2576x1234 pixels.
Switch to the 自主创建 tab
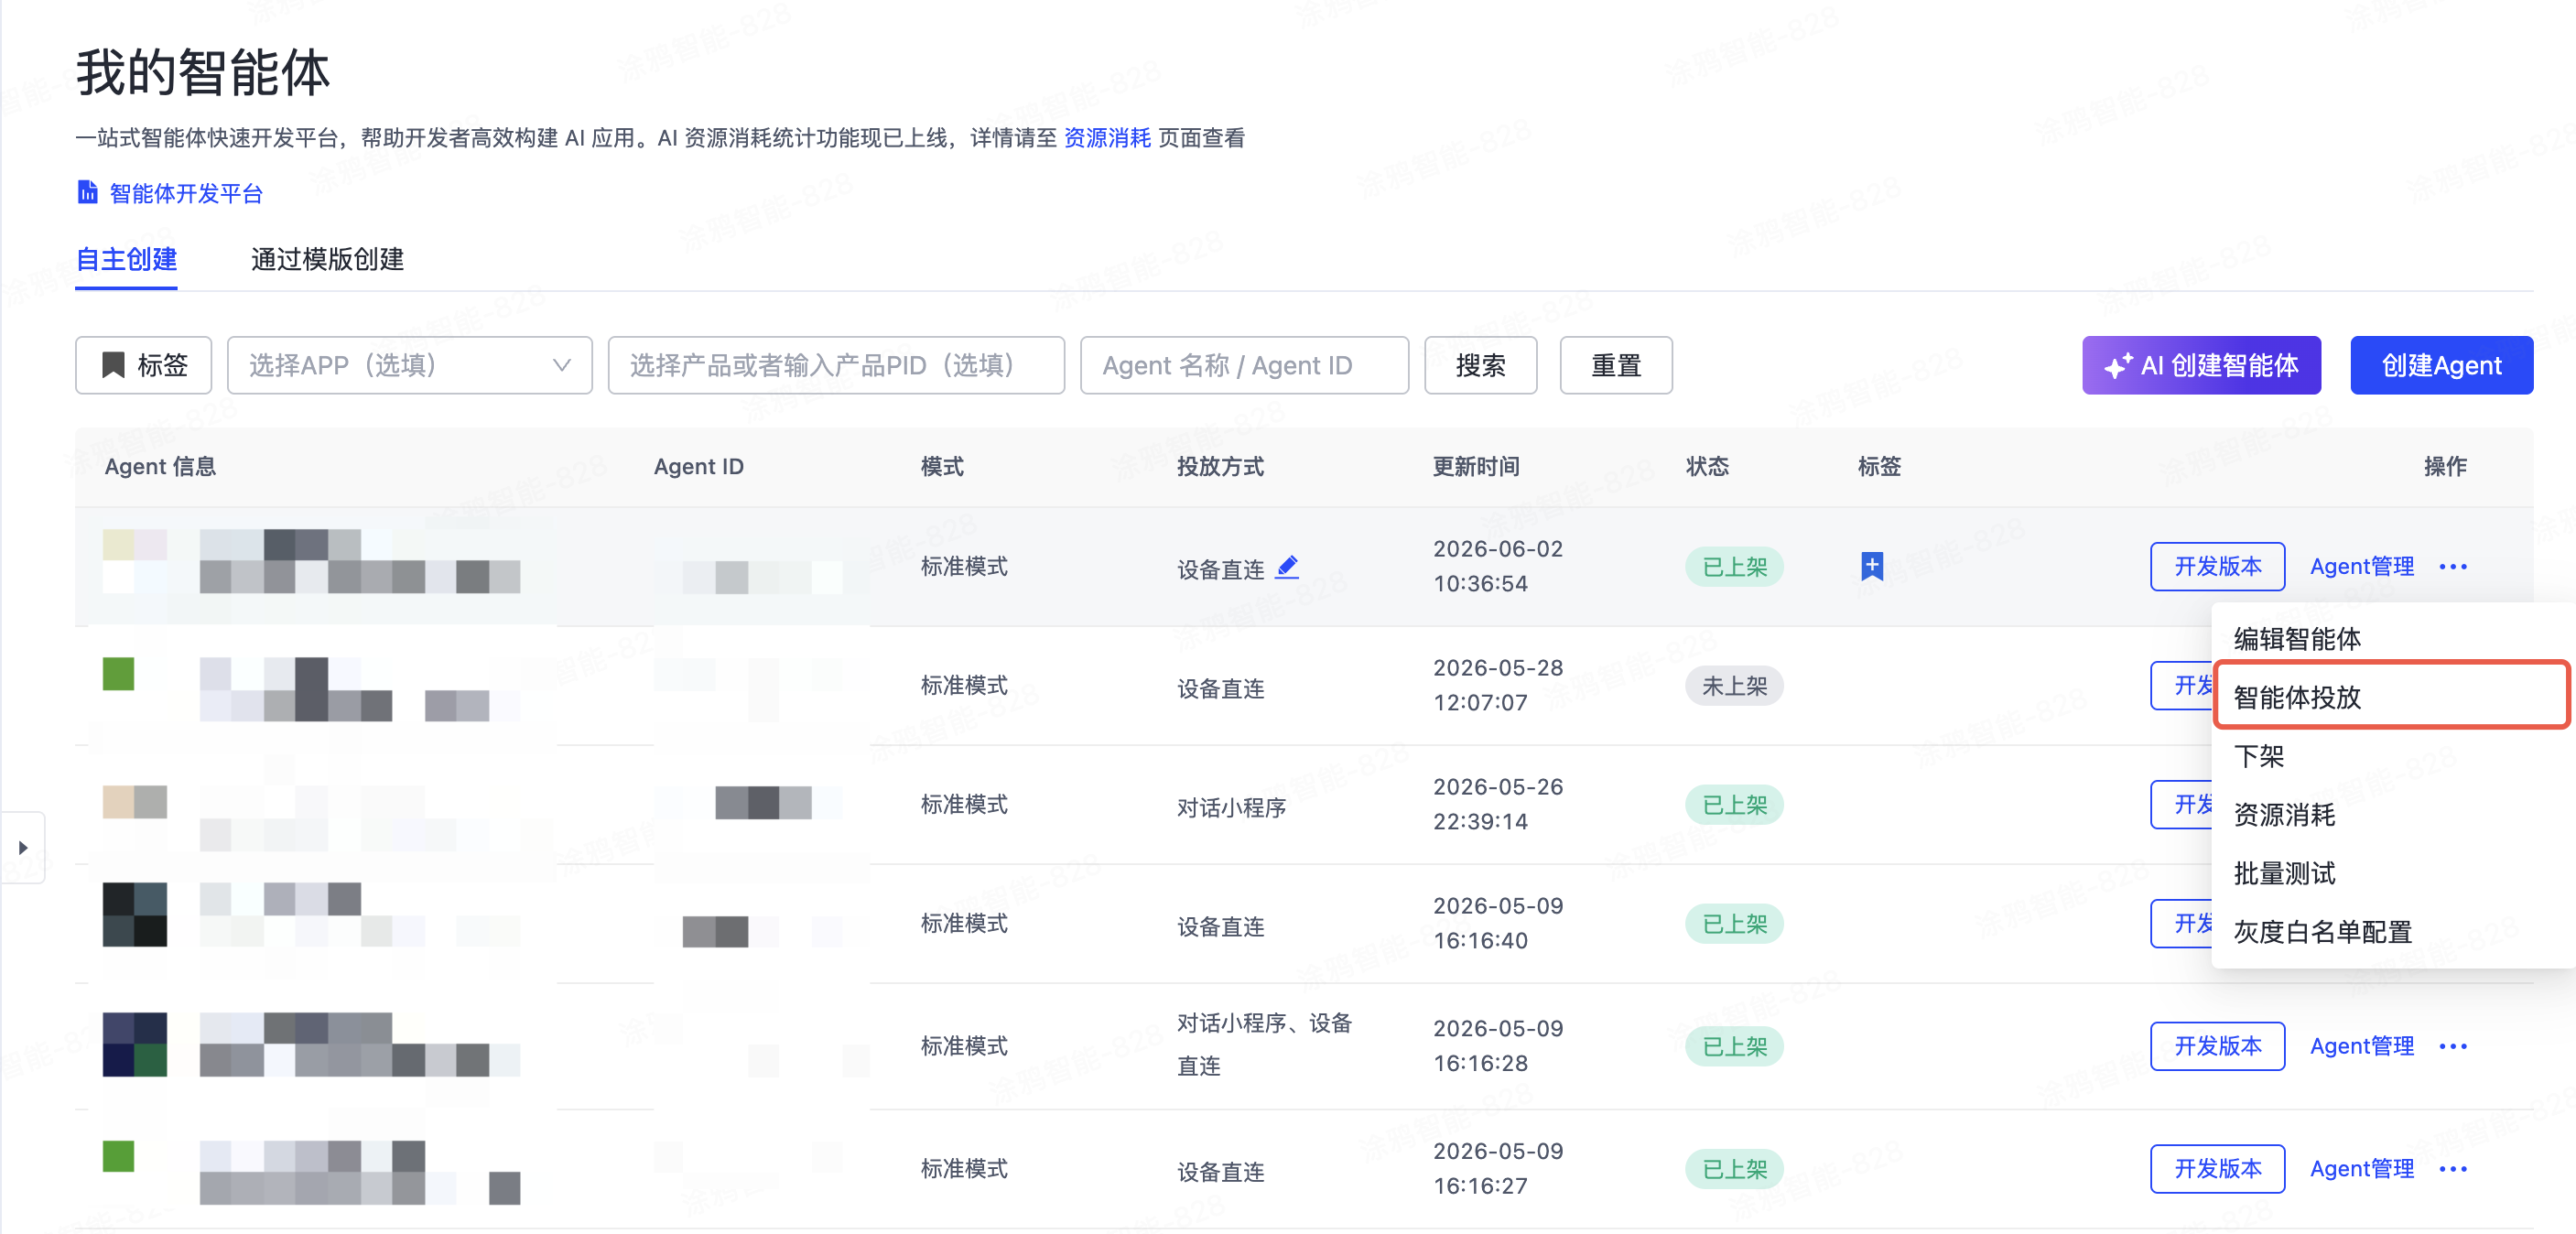[126, 260]
